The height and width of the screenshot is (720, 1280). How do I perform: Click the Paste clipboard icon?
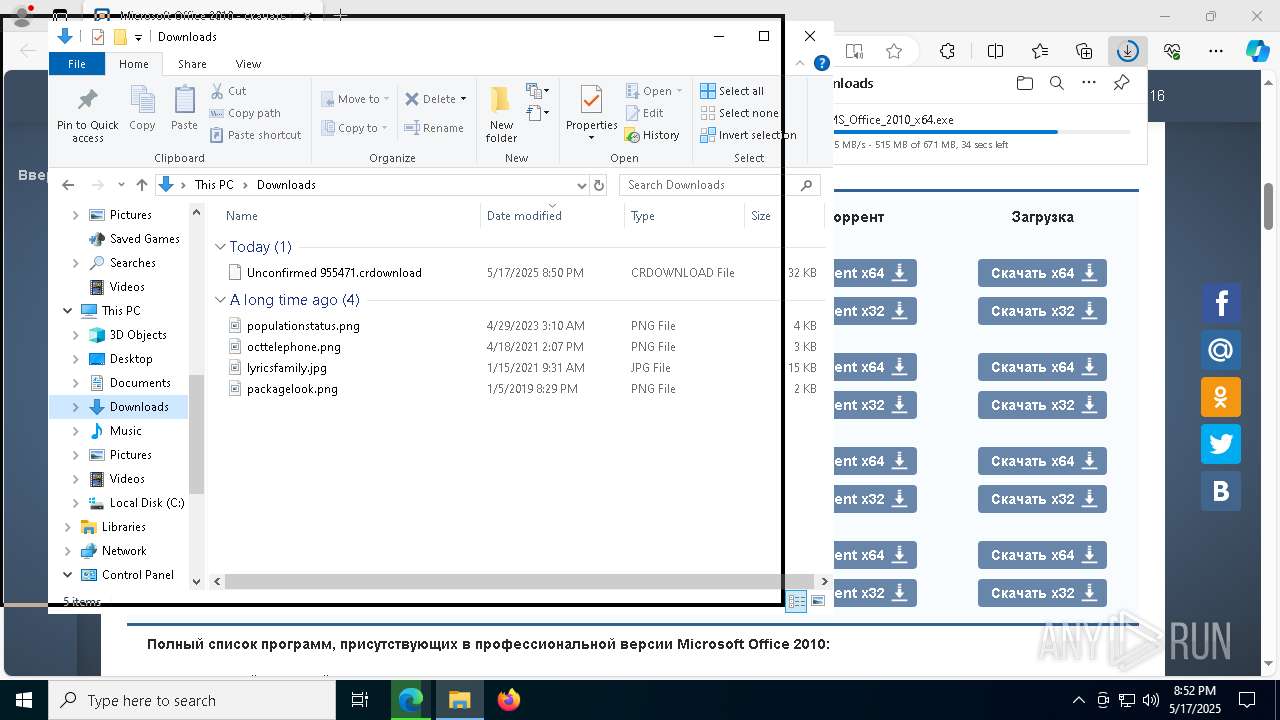[184, 100]
